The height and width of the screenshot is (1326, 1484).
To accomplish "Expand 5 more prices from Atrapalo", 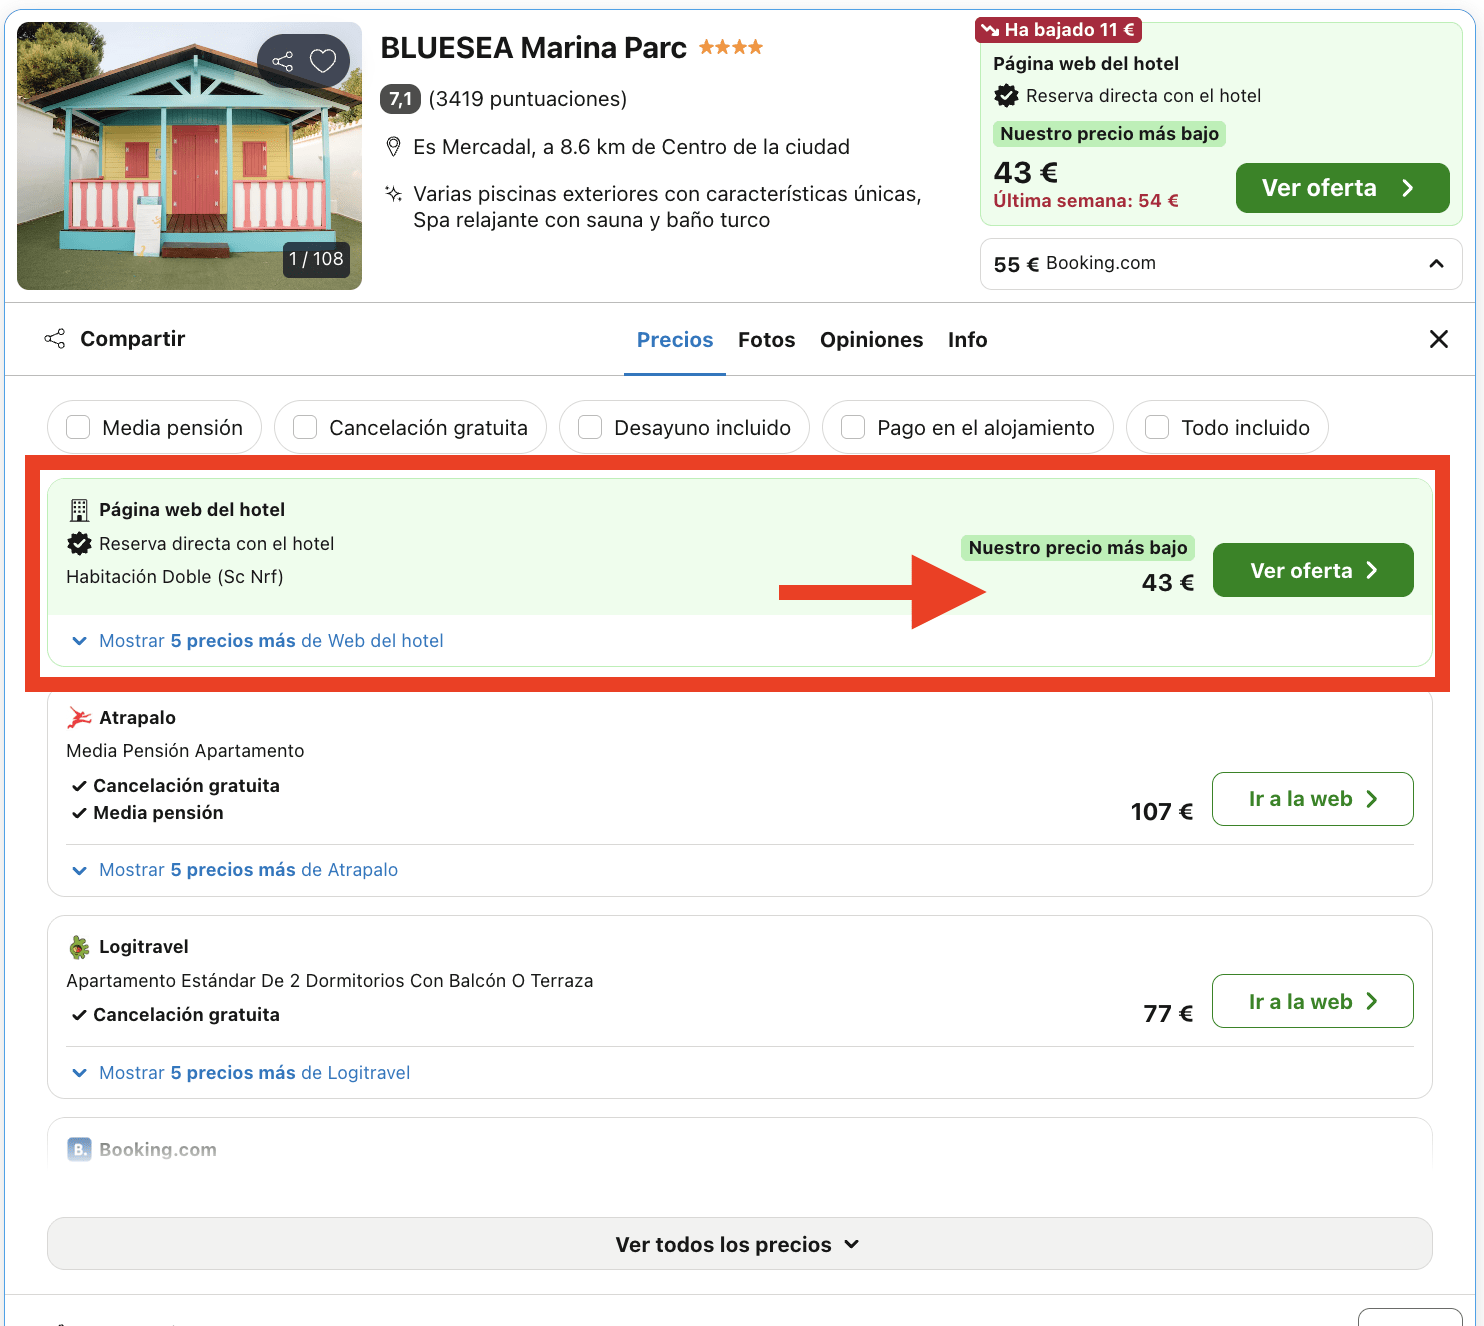I will click(248, 870).
